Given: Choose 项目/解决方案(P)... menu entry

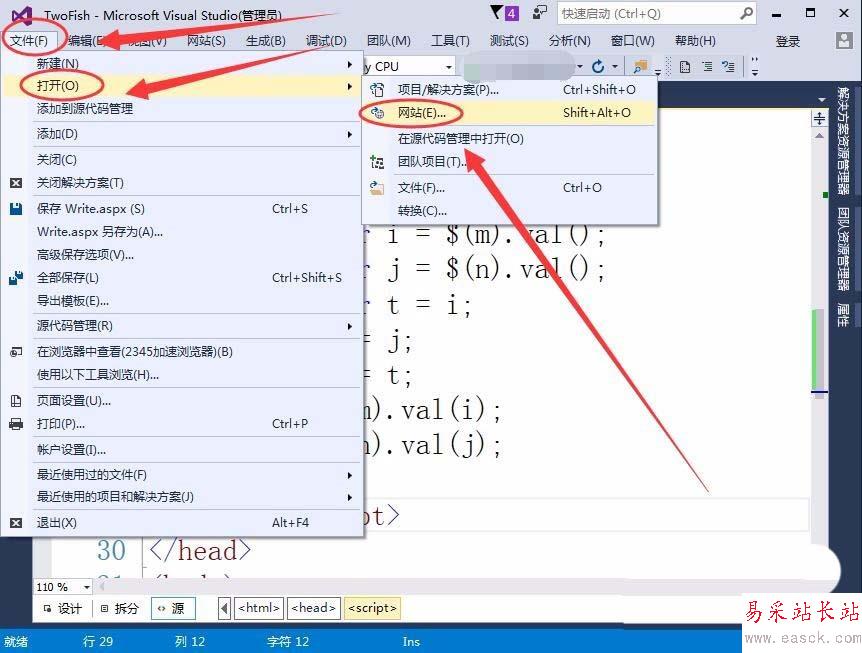Looking at the screenshot, I should point(509,90).
